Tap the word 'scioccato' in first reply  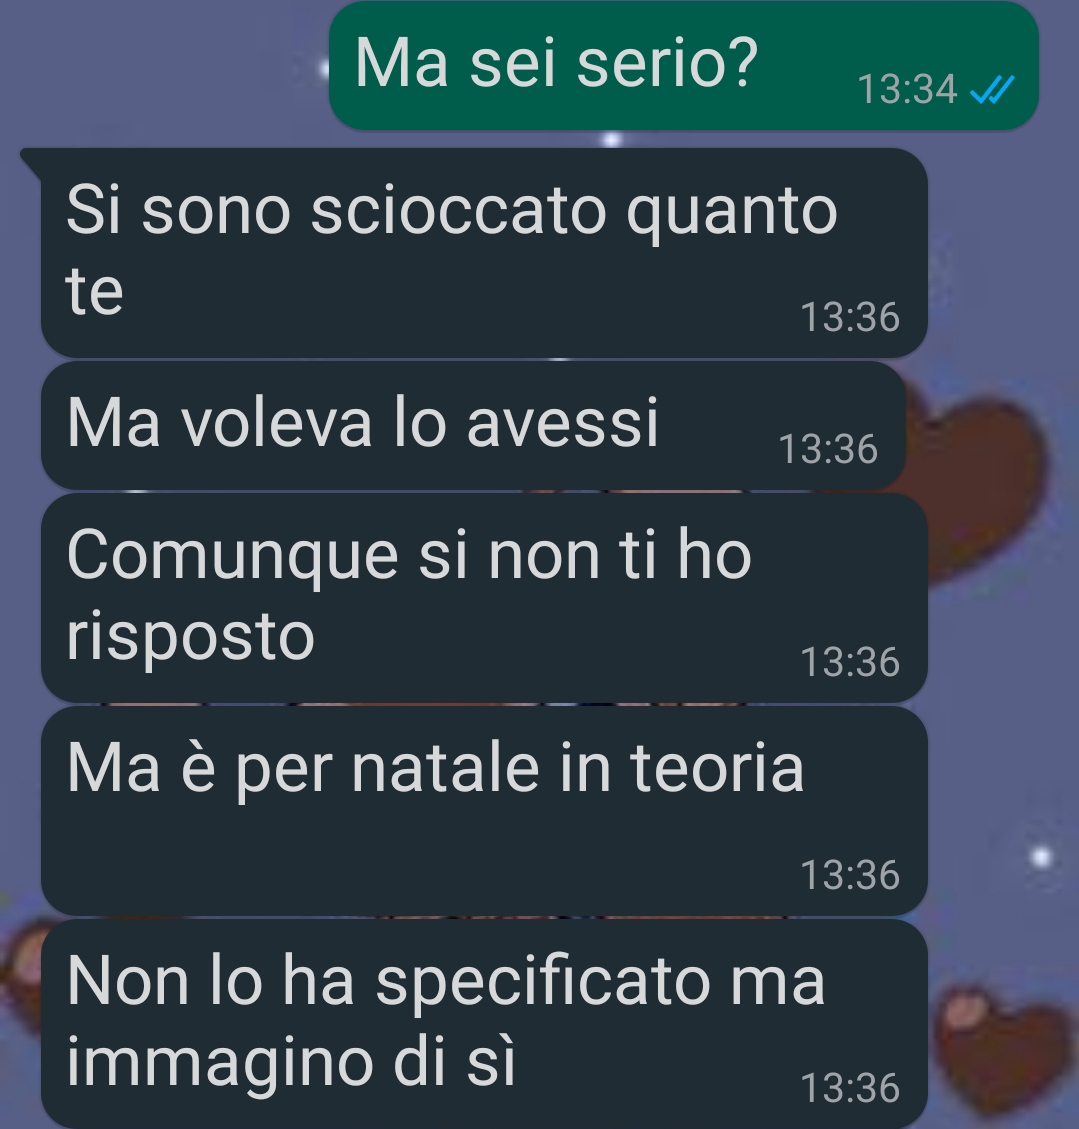coord(458,211)
